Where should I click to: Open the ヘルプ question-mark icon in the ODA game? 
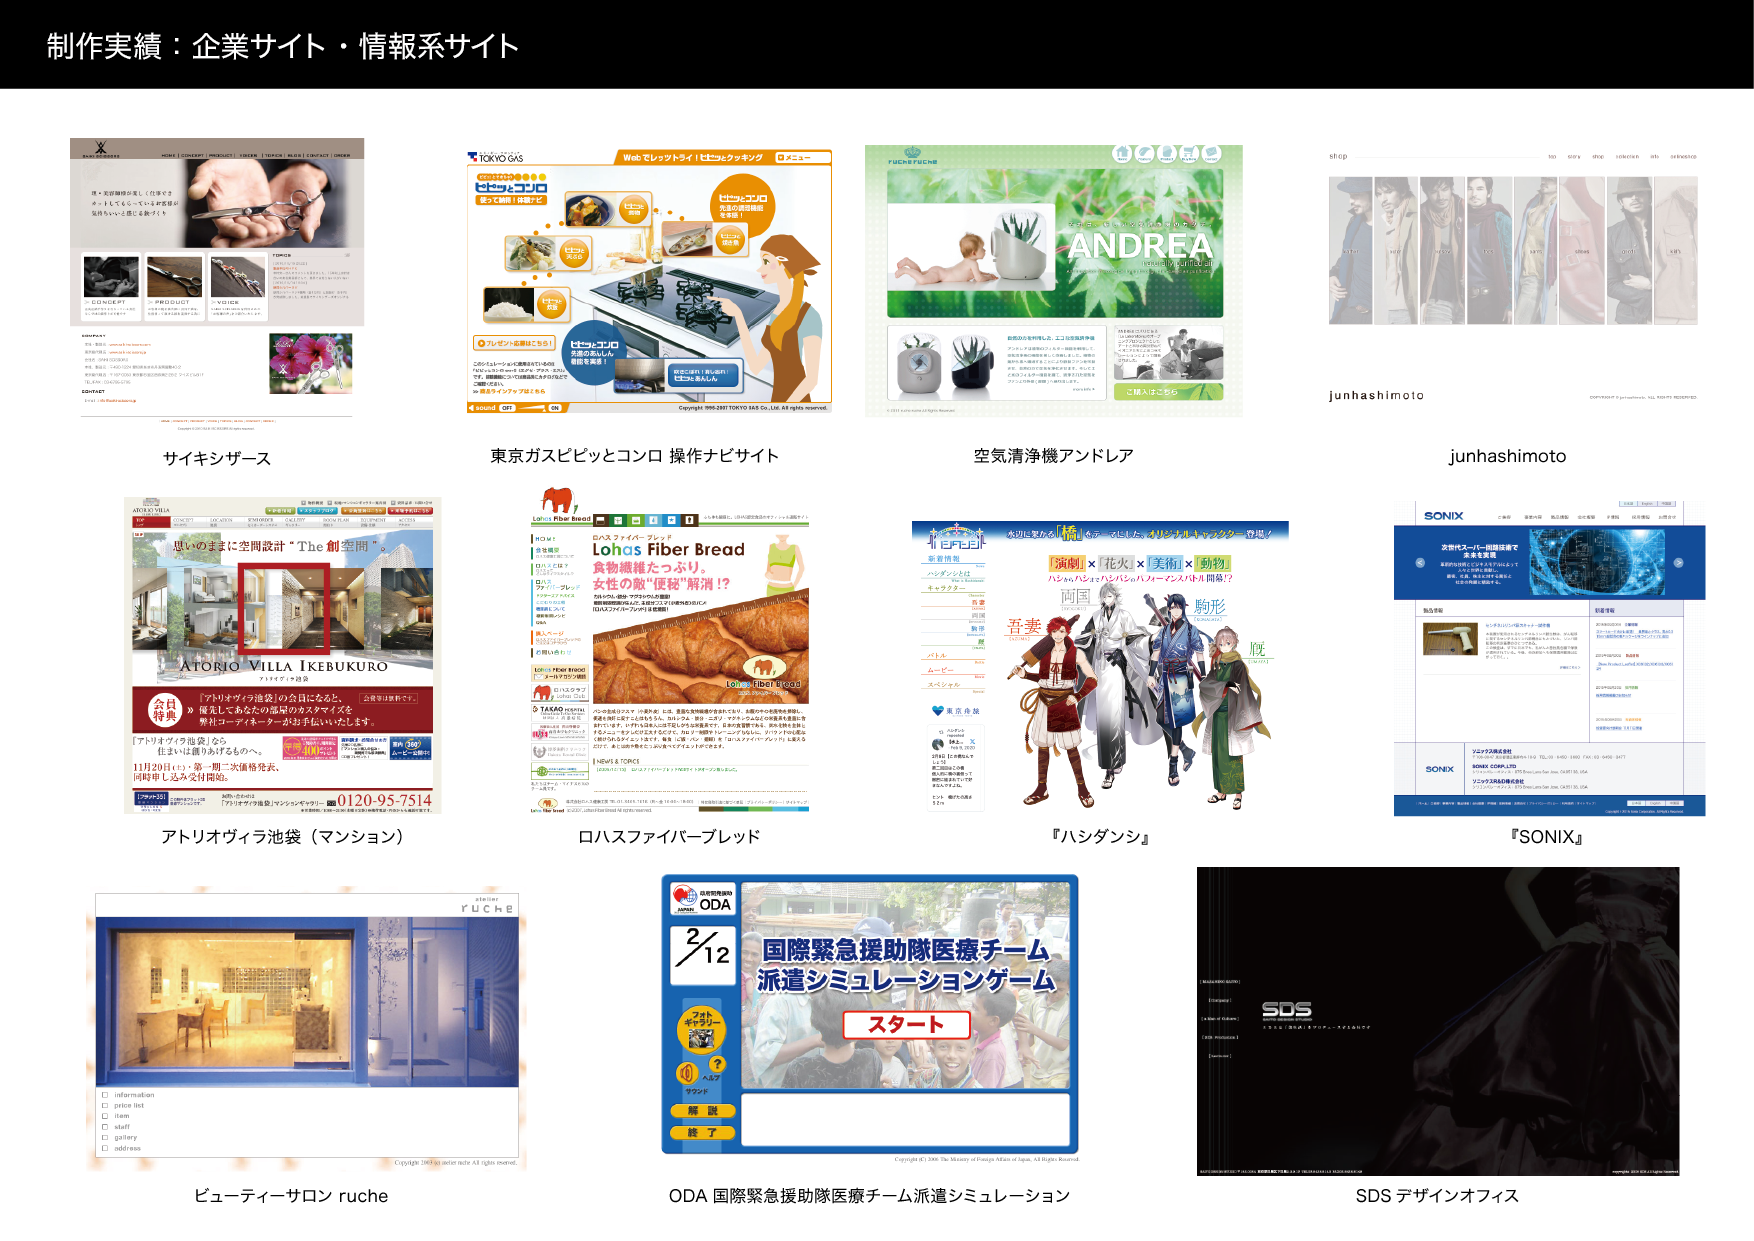[x=717, y=1065]
